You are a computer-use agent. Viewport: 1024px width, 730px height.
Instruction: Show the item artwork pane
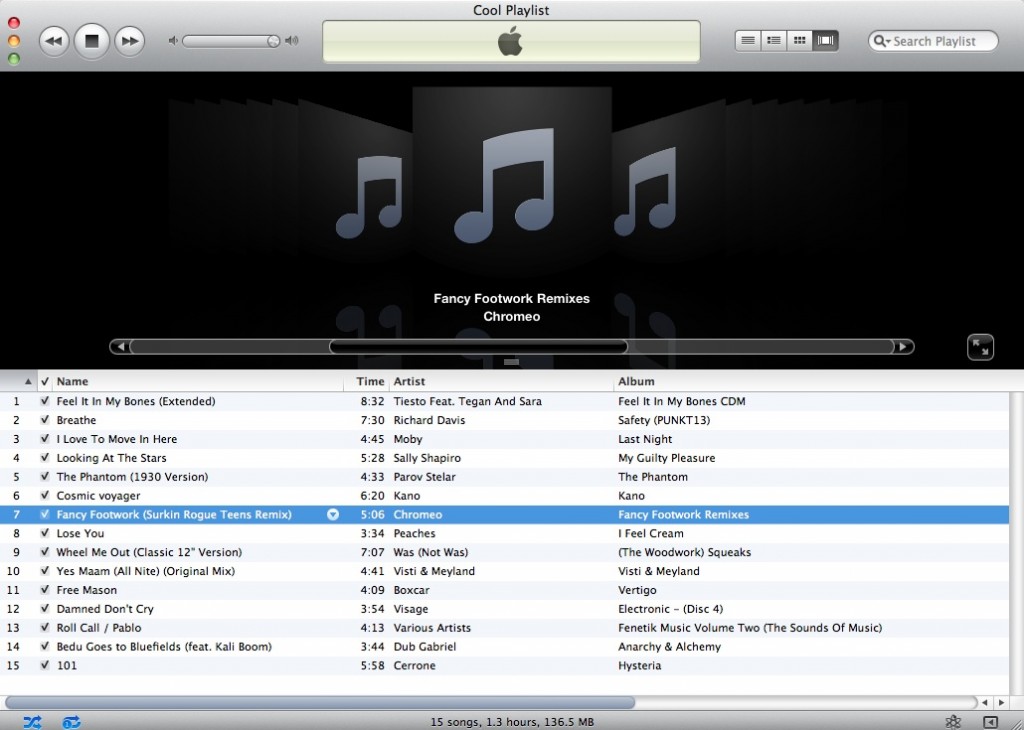[989, 721]
